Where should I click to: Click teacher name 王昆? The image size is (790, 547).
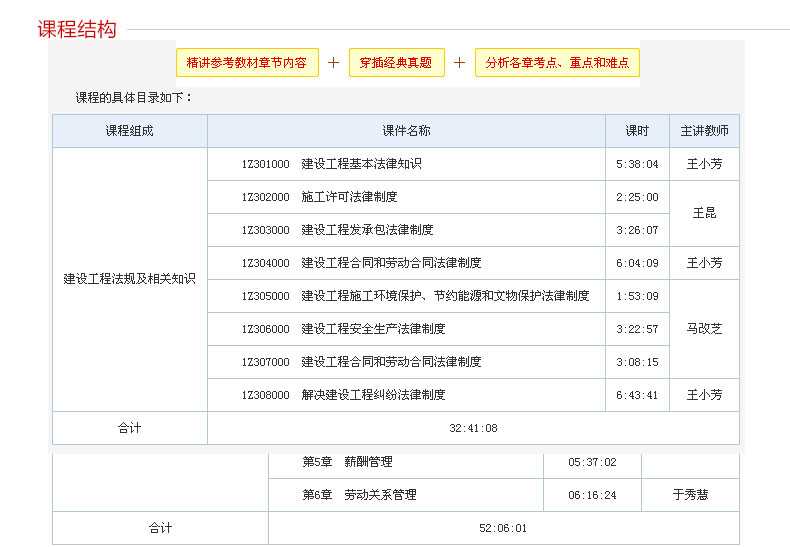pyautogui.click(x=704, y=213)
